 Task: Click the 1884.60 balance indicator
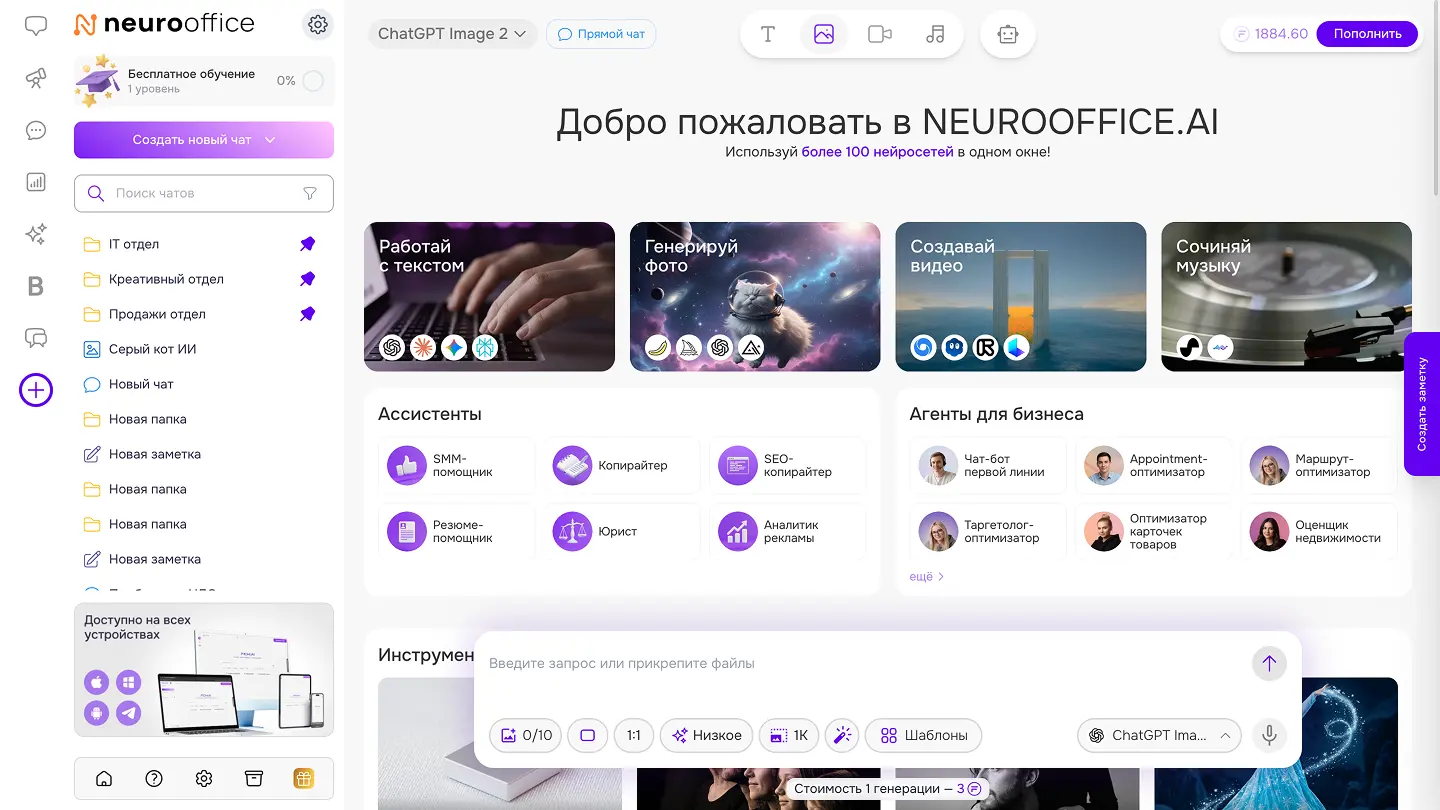point(1271,34)
